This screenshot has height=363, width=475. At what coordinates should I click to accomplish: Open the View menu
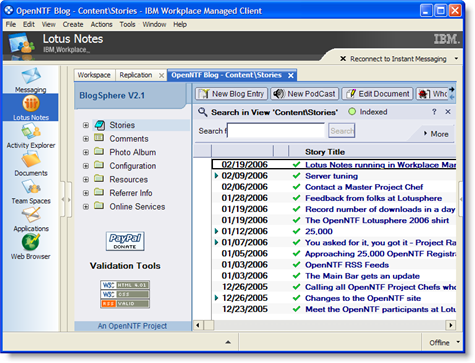tap(49, 24)
